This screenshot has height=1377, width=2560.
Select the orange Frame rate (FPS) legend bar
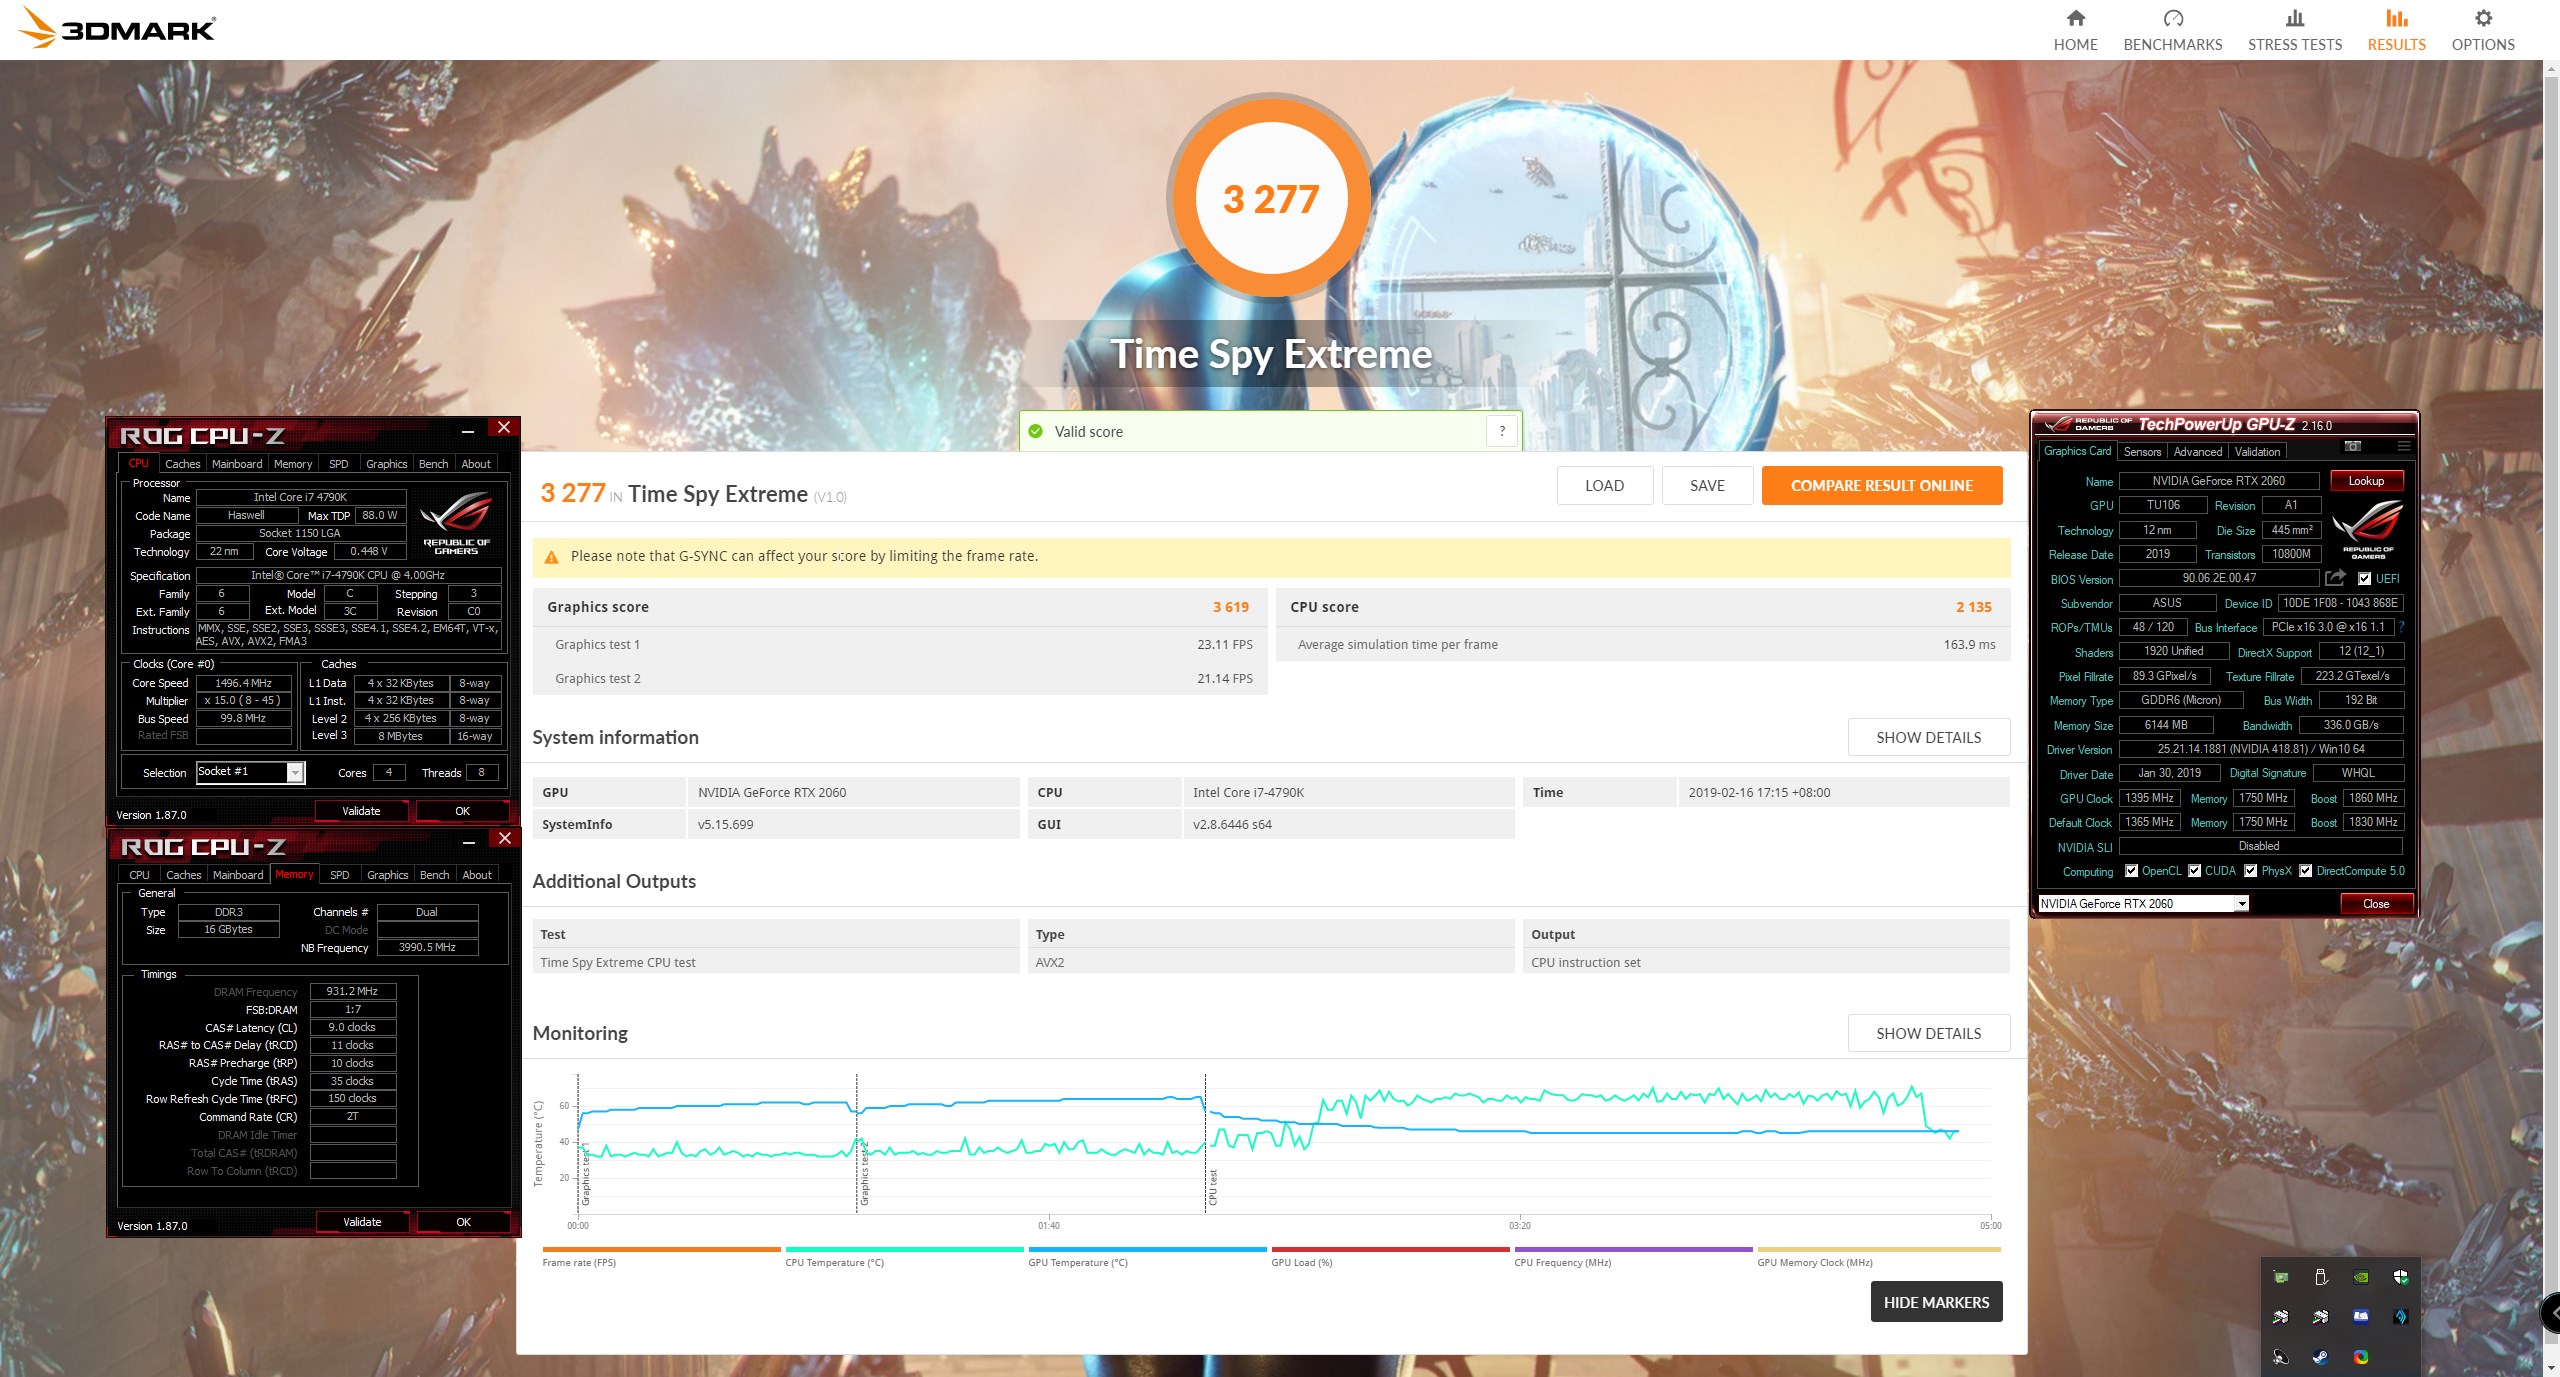pyautogui.click(x=661, y=1250)
